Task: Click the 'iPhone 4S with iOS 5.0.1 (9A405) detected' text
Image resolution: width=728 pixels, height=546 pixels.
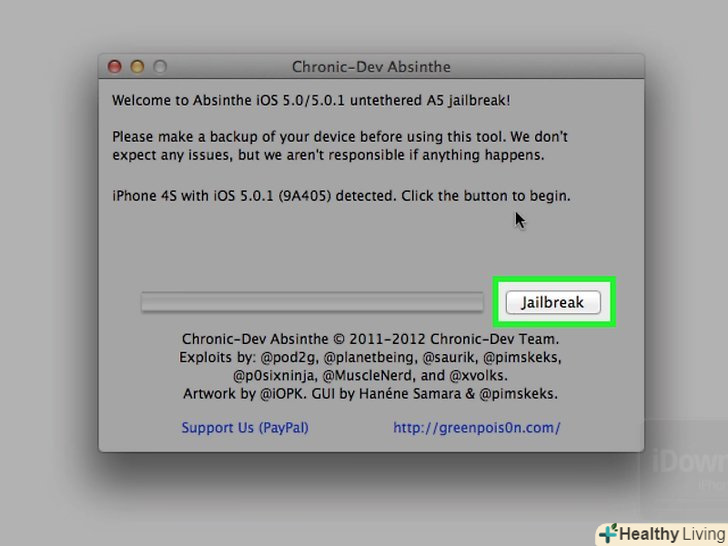Action: tap(341, 196)
